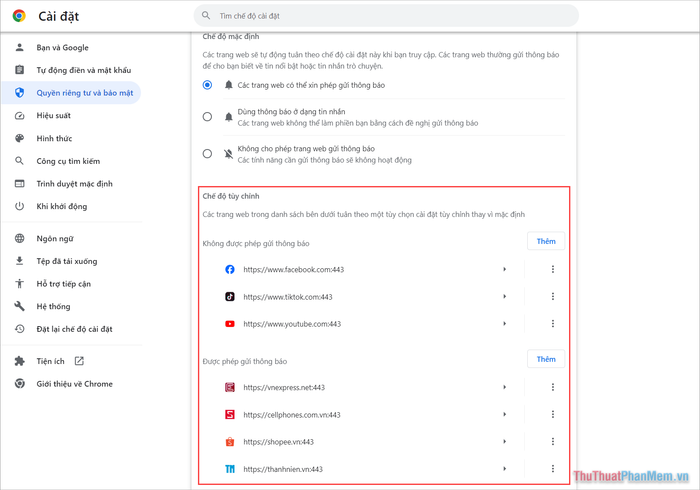This screenshot has height=490, width=700.
Task: Click the search magnifier icon in settings bar
Action: [x=206, y=16]
